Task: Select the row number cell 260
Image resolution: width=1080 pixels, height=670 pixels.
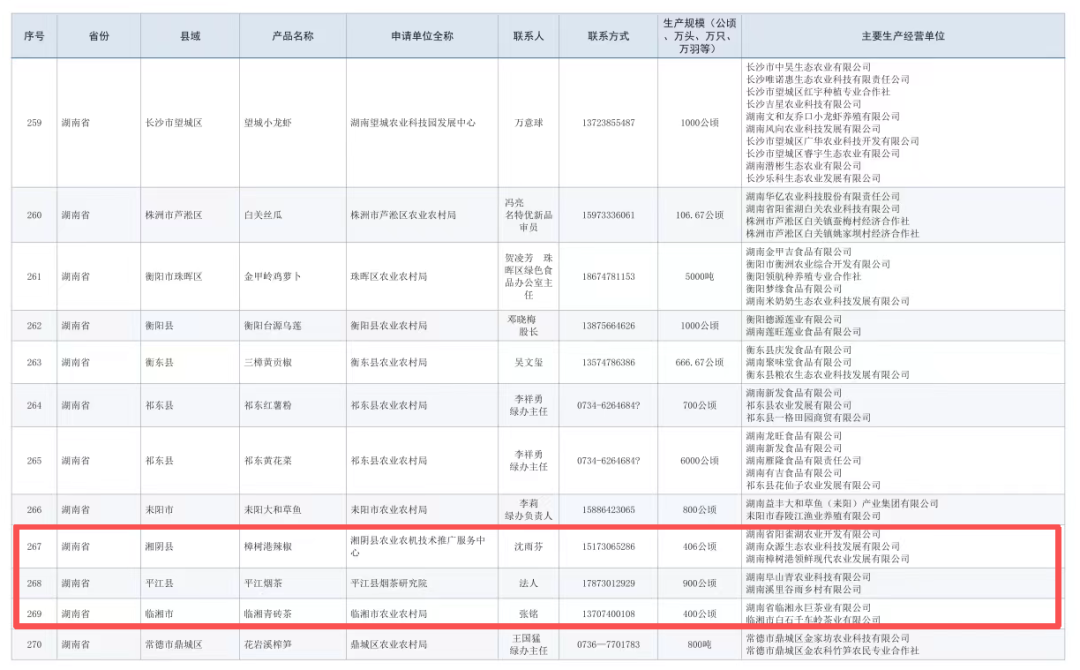Action: coord(34,215)
